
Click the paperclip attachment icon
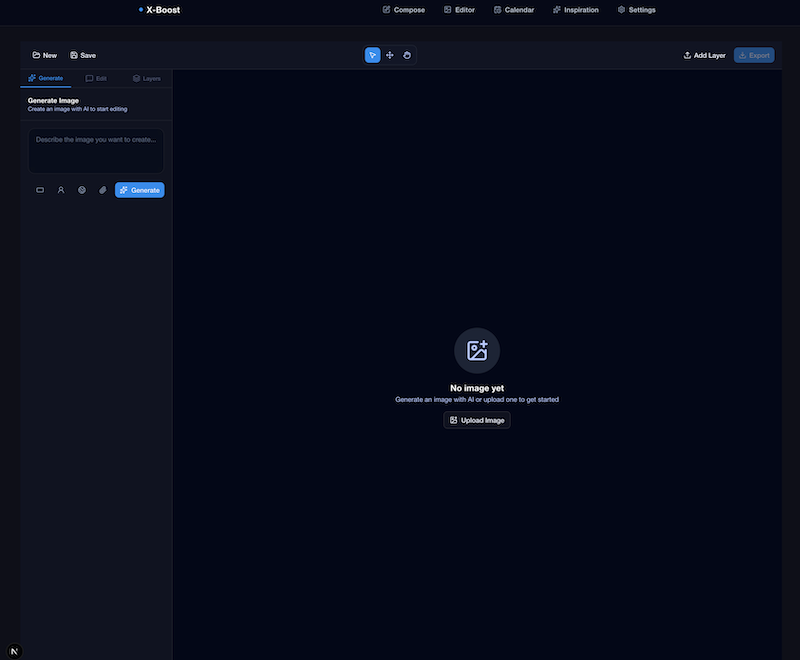102,190
